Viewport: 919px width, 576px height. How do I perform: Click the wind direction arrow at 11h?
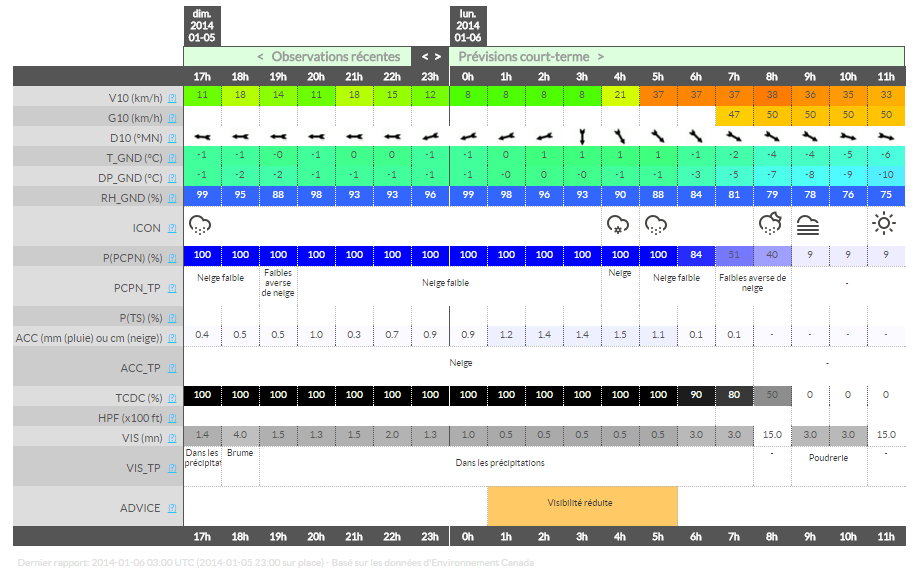pos(886,137)
